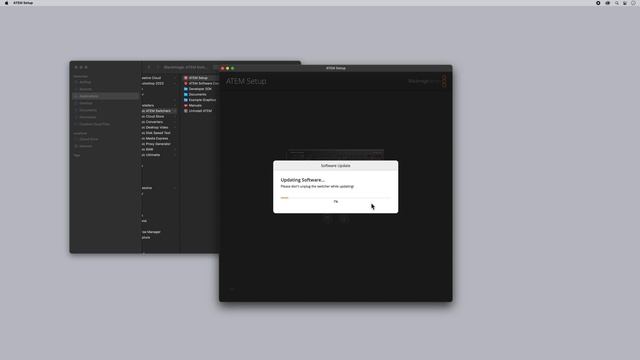This screenshot has height=360, width=640.
Task: Select the RAW folder row in Finder
Action: [159, 149]
